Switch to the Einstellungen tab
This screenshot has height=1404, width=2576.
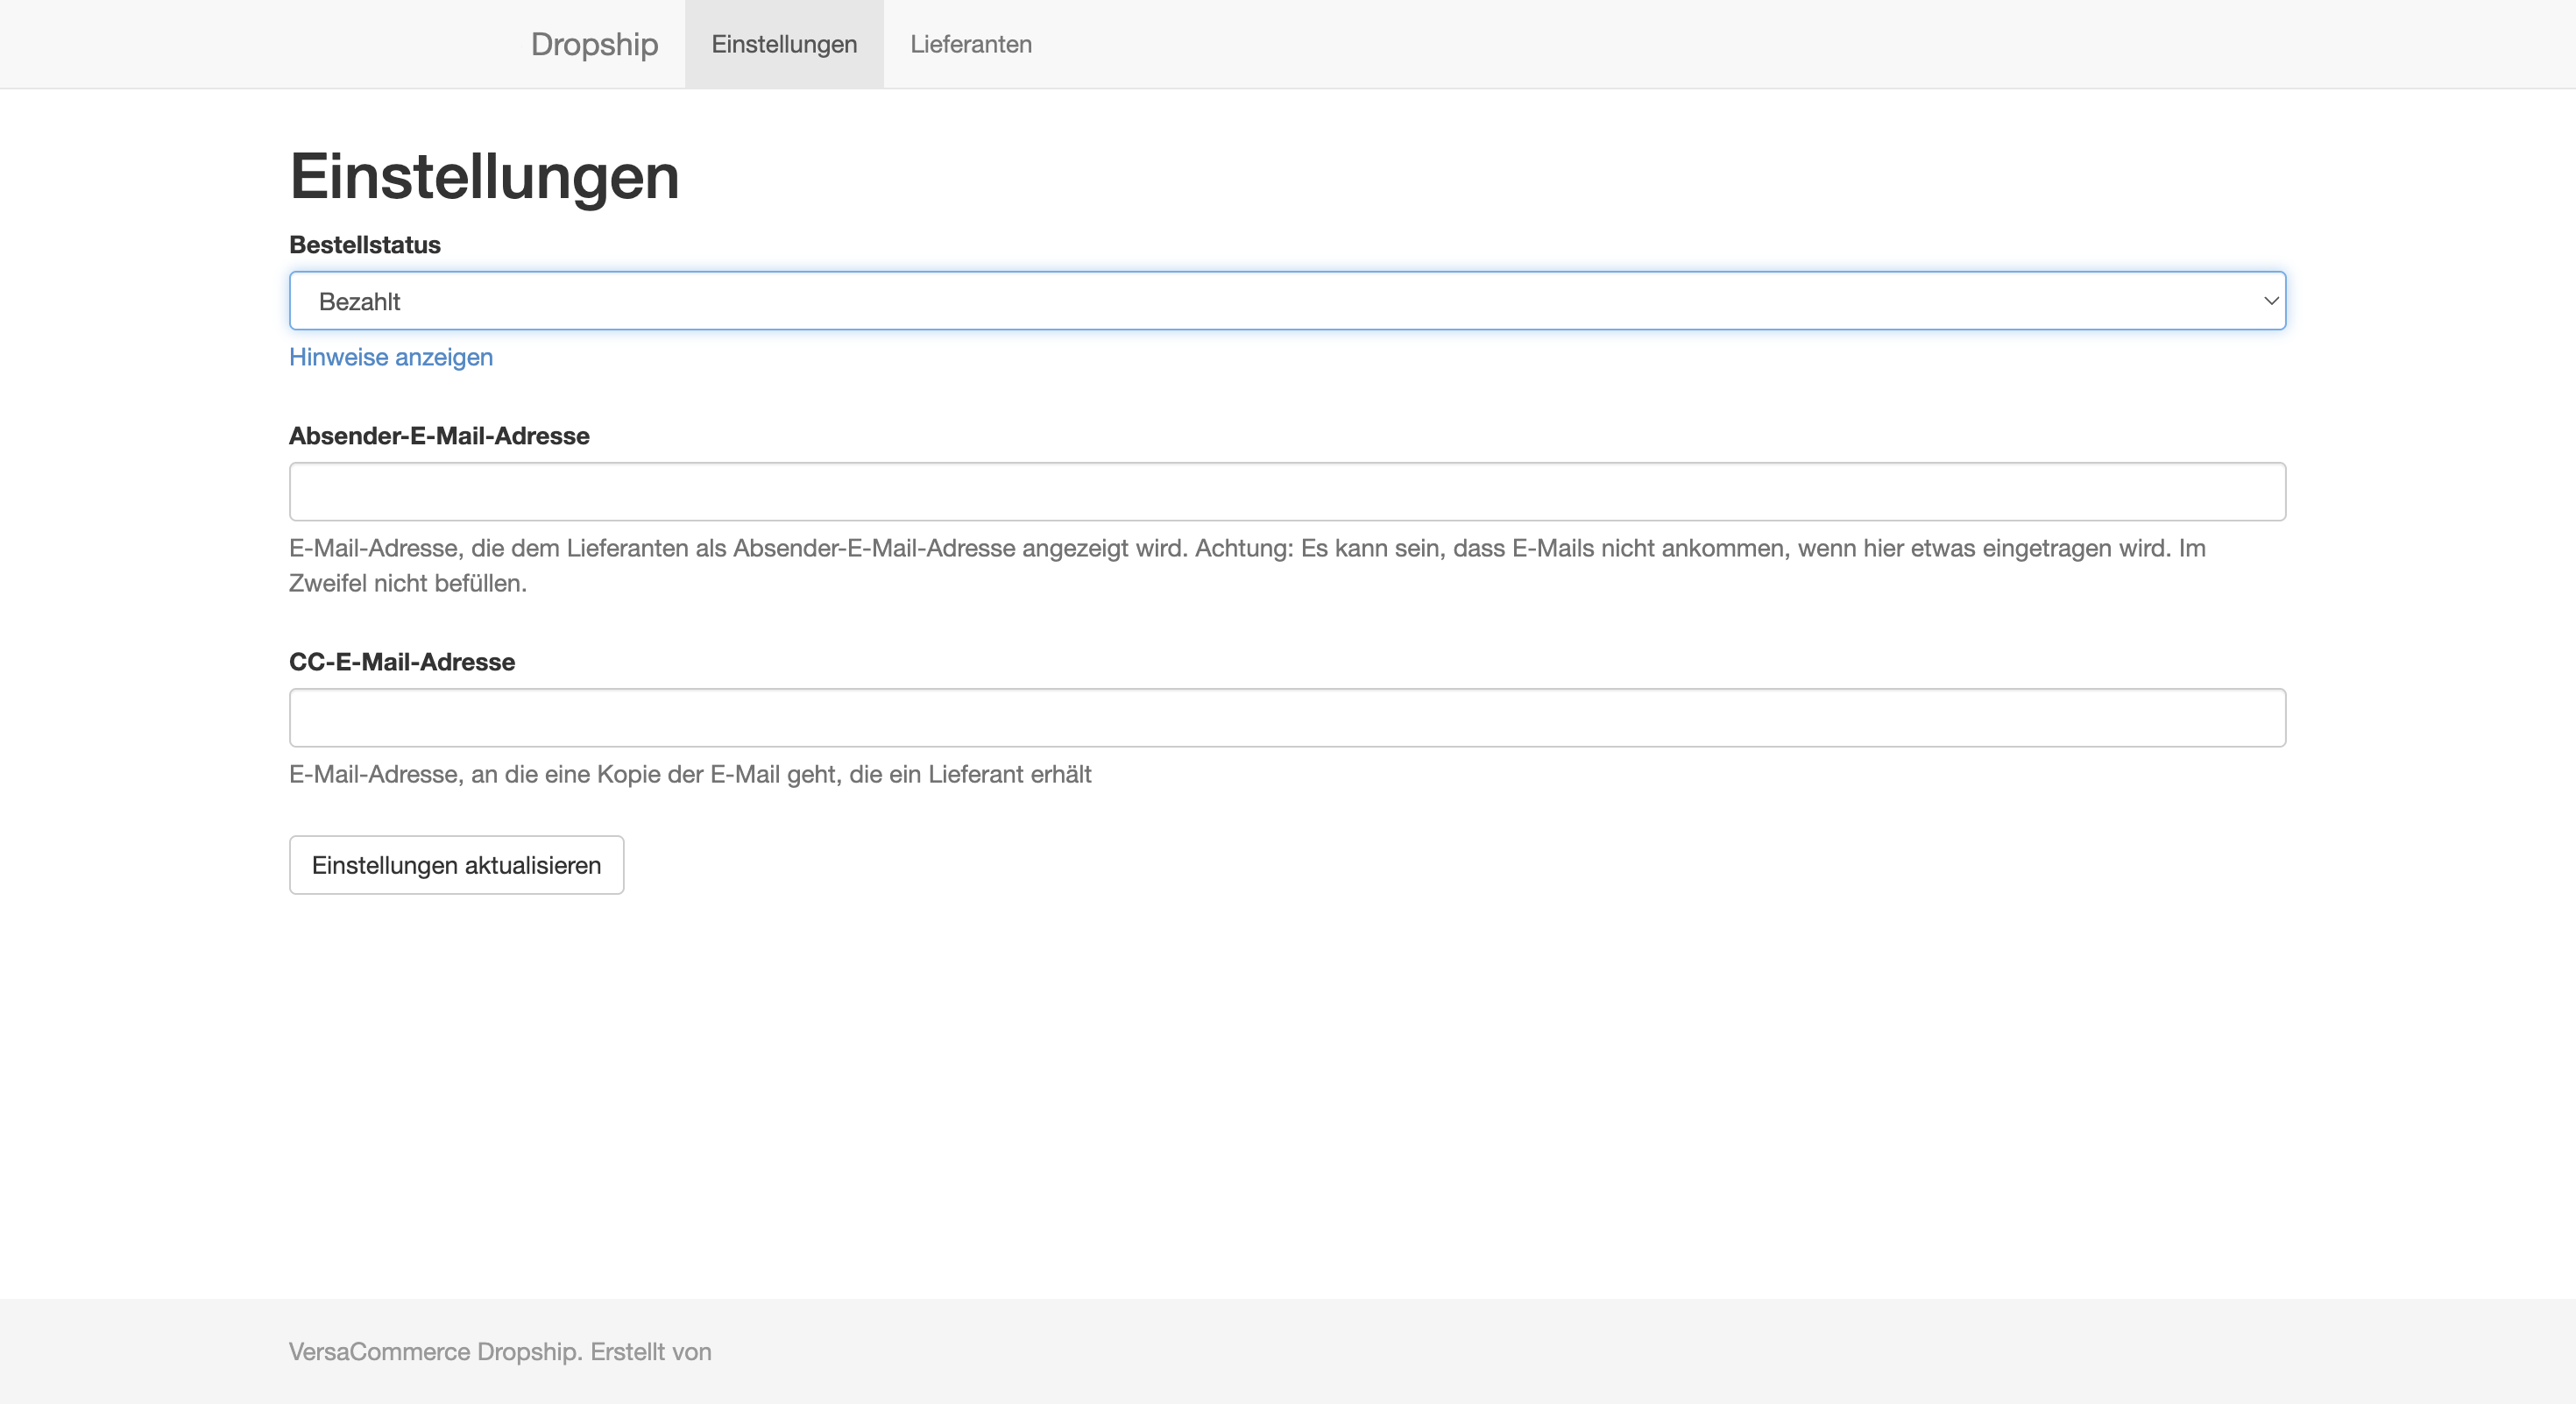pyautogui.click(x=784, y=44)
